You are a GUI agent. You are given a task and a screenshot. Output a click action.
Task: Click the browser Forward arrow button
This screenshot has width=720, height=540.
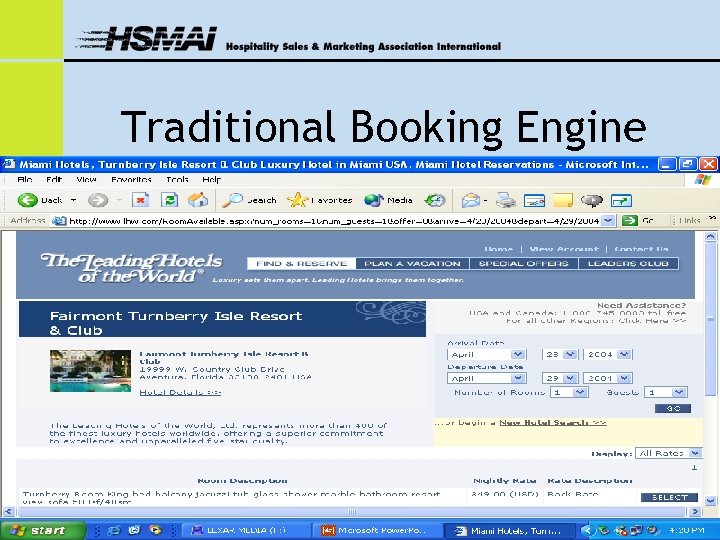click(98, 200)
